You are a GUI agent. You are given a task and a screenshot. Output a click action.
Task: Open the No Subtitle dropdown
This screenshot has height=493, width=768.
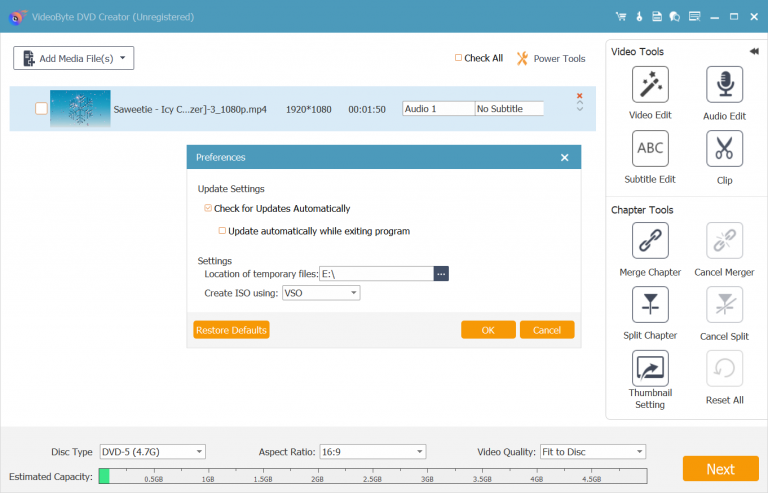[509, 109]
